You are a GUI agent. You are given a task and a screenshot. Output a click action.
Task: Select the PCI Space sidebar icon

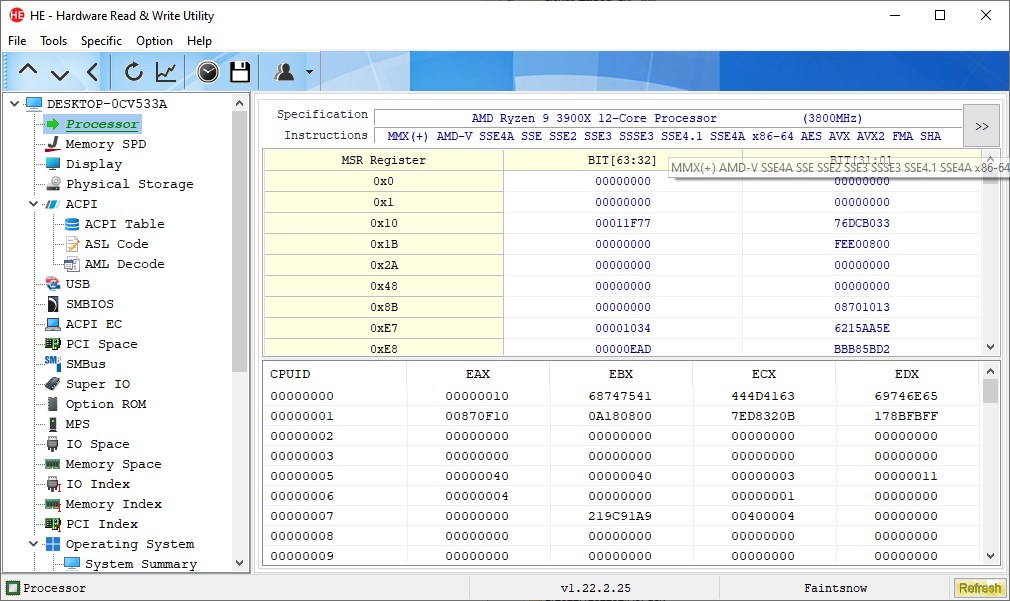click(x=51, y=343)
